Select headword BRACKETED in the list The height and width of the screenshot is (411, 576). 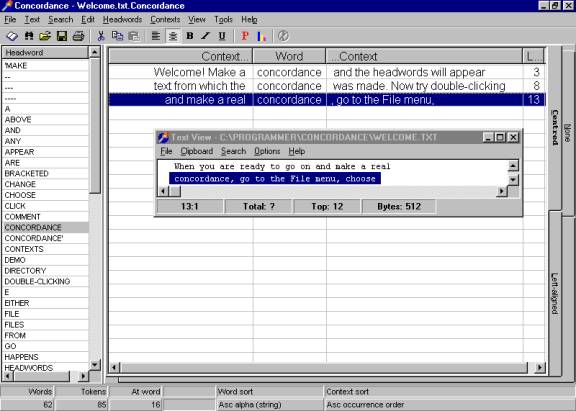tap(46, 173)
